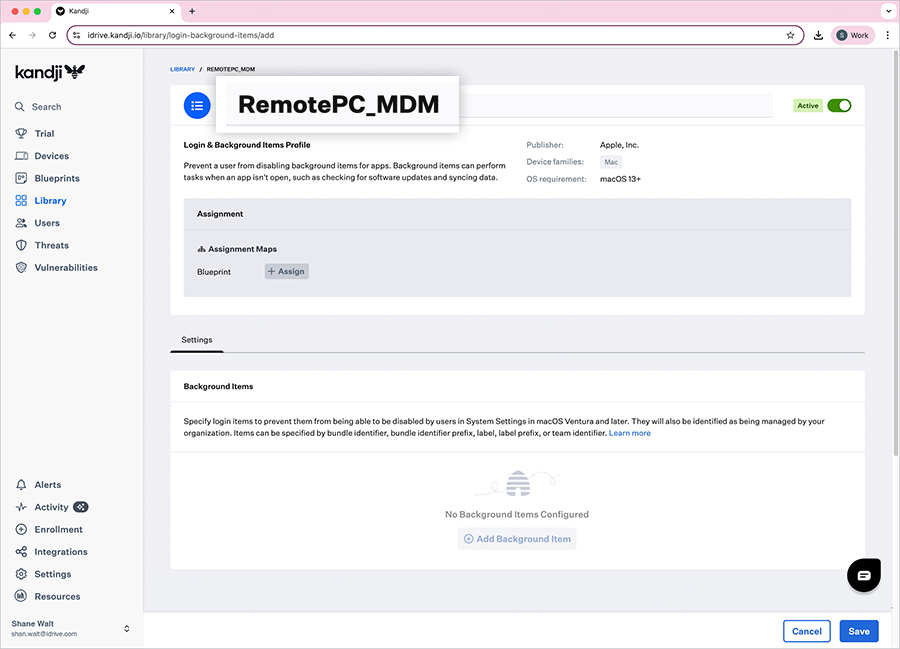Switch to the Settings tab of the profile
Viewport: 900px width, 649px height.
[x=196, y=340]
